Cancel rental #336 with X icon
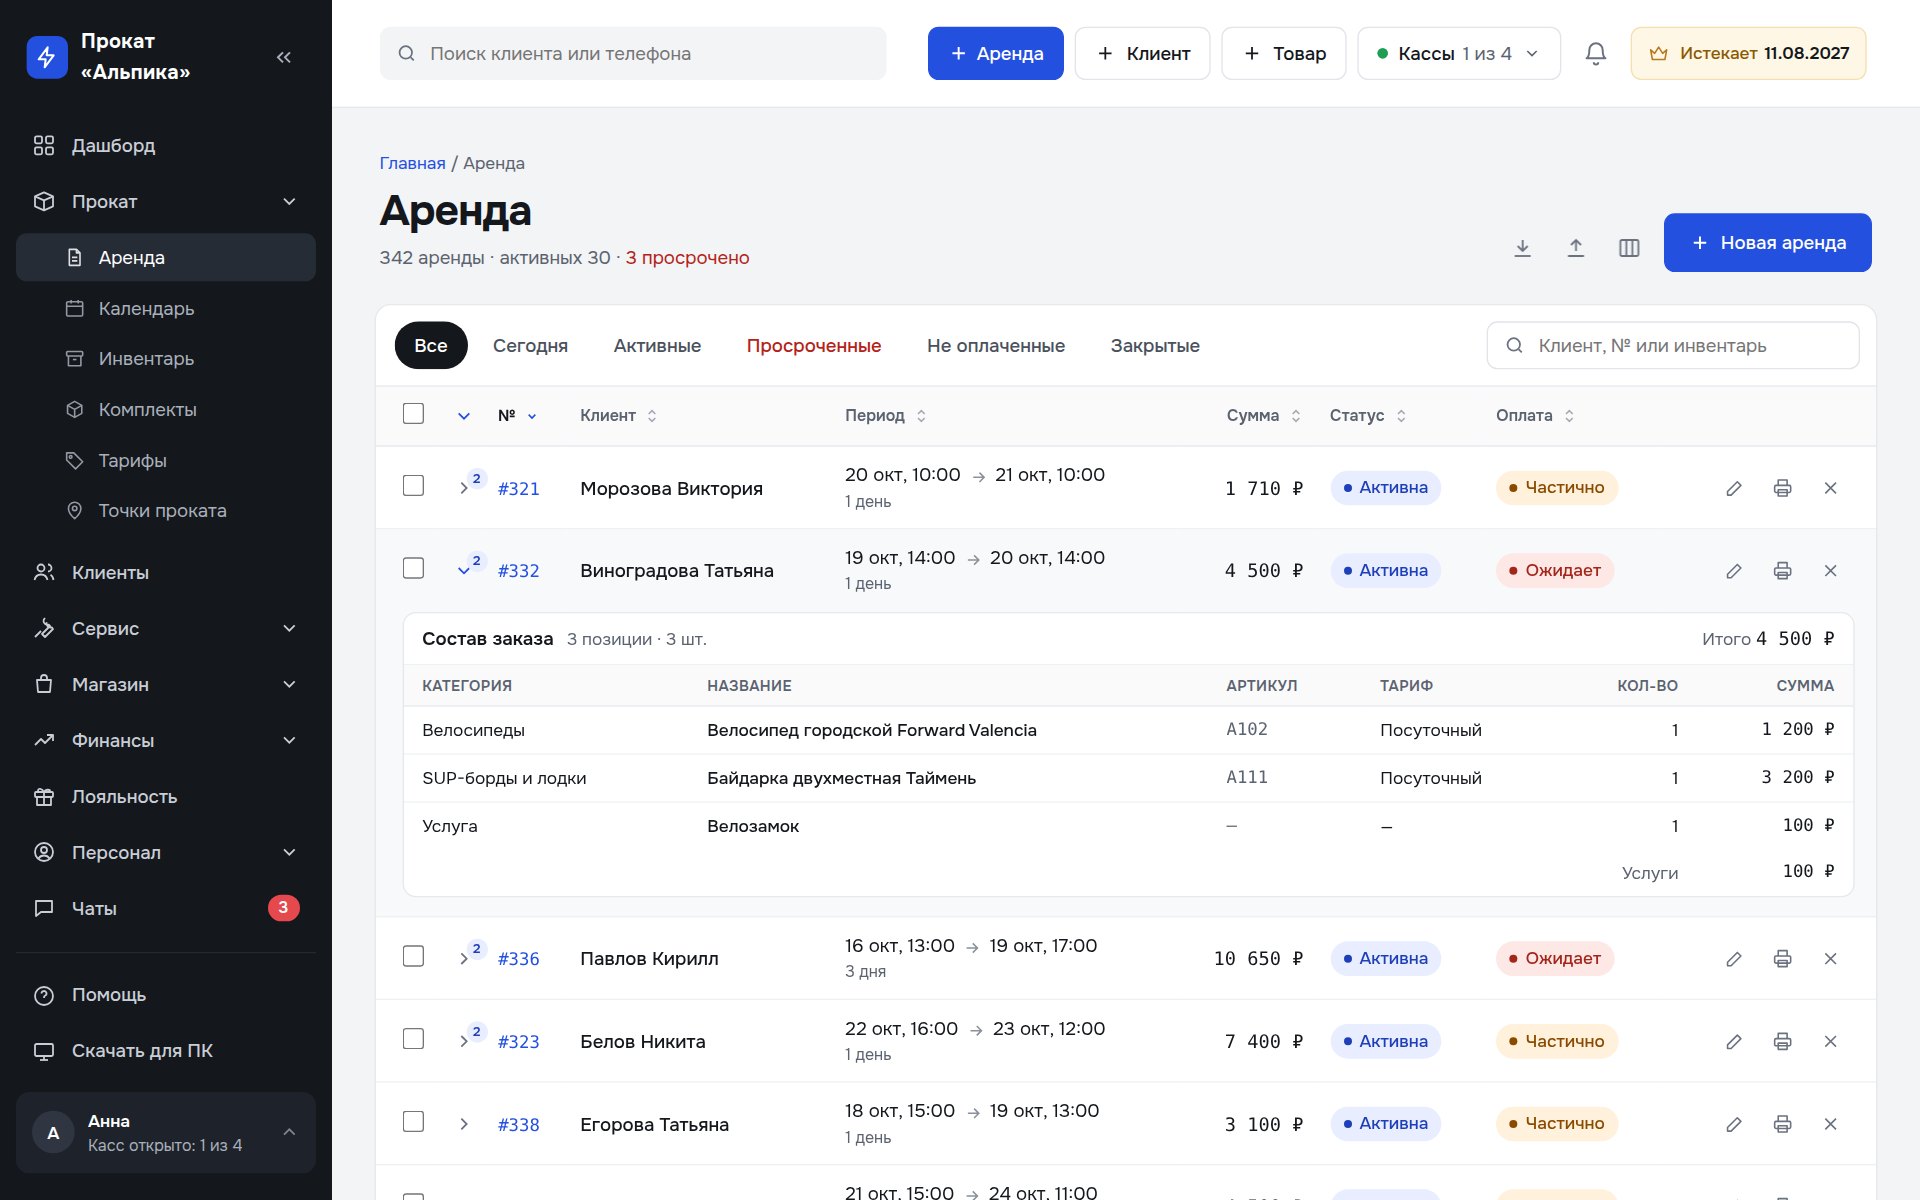This screenshot has width=1920, height=1200. coord(1830,959)
